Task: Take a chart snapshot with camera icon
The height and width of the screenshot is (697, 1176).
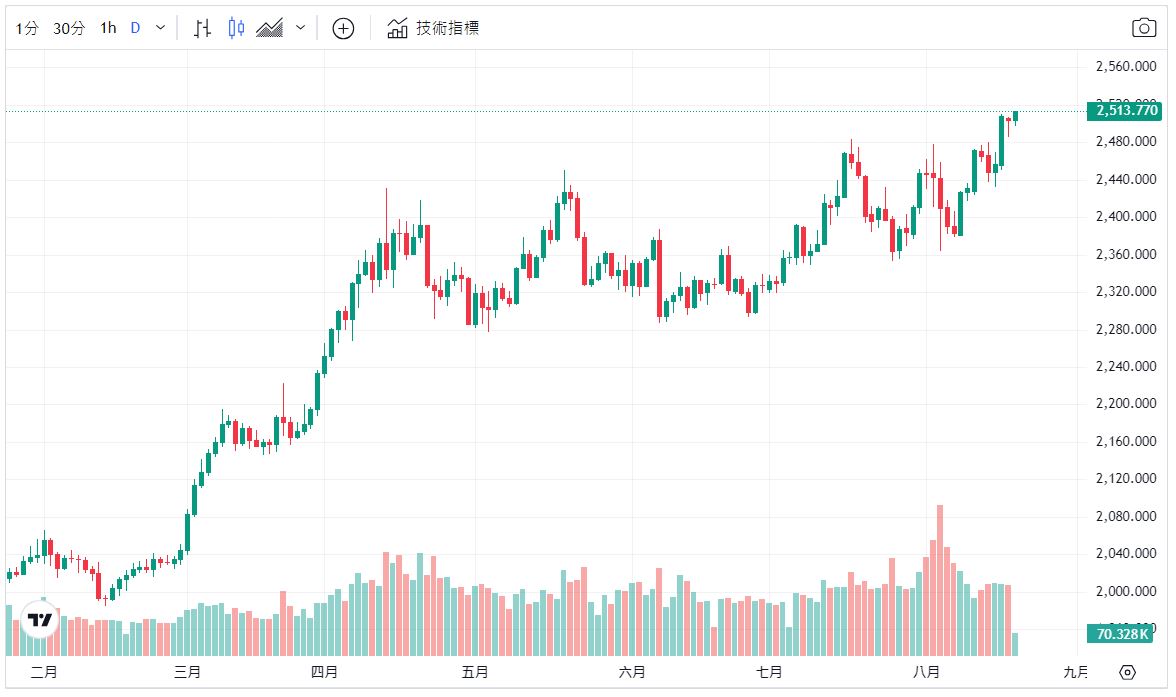Action: pos(1144,28)
